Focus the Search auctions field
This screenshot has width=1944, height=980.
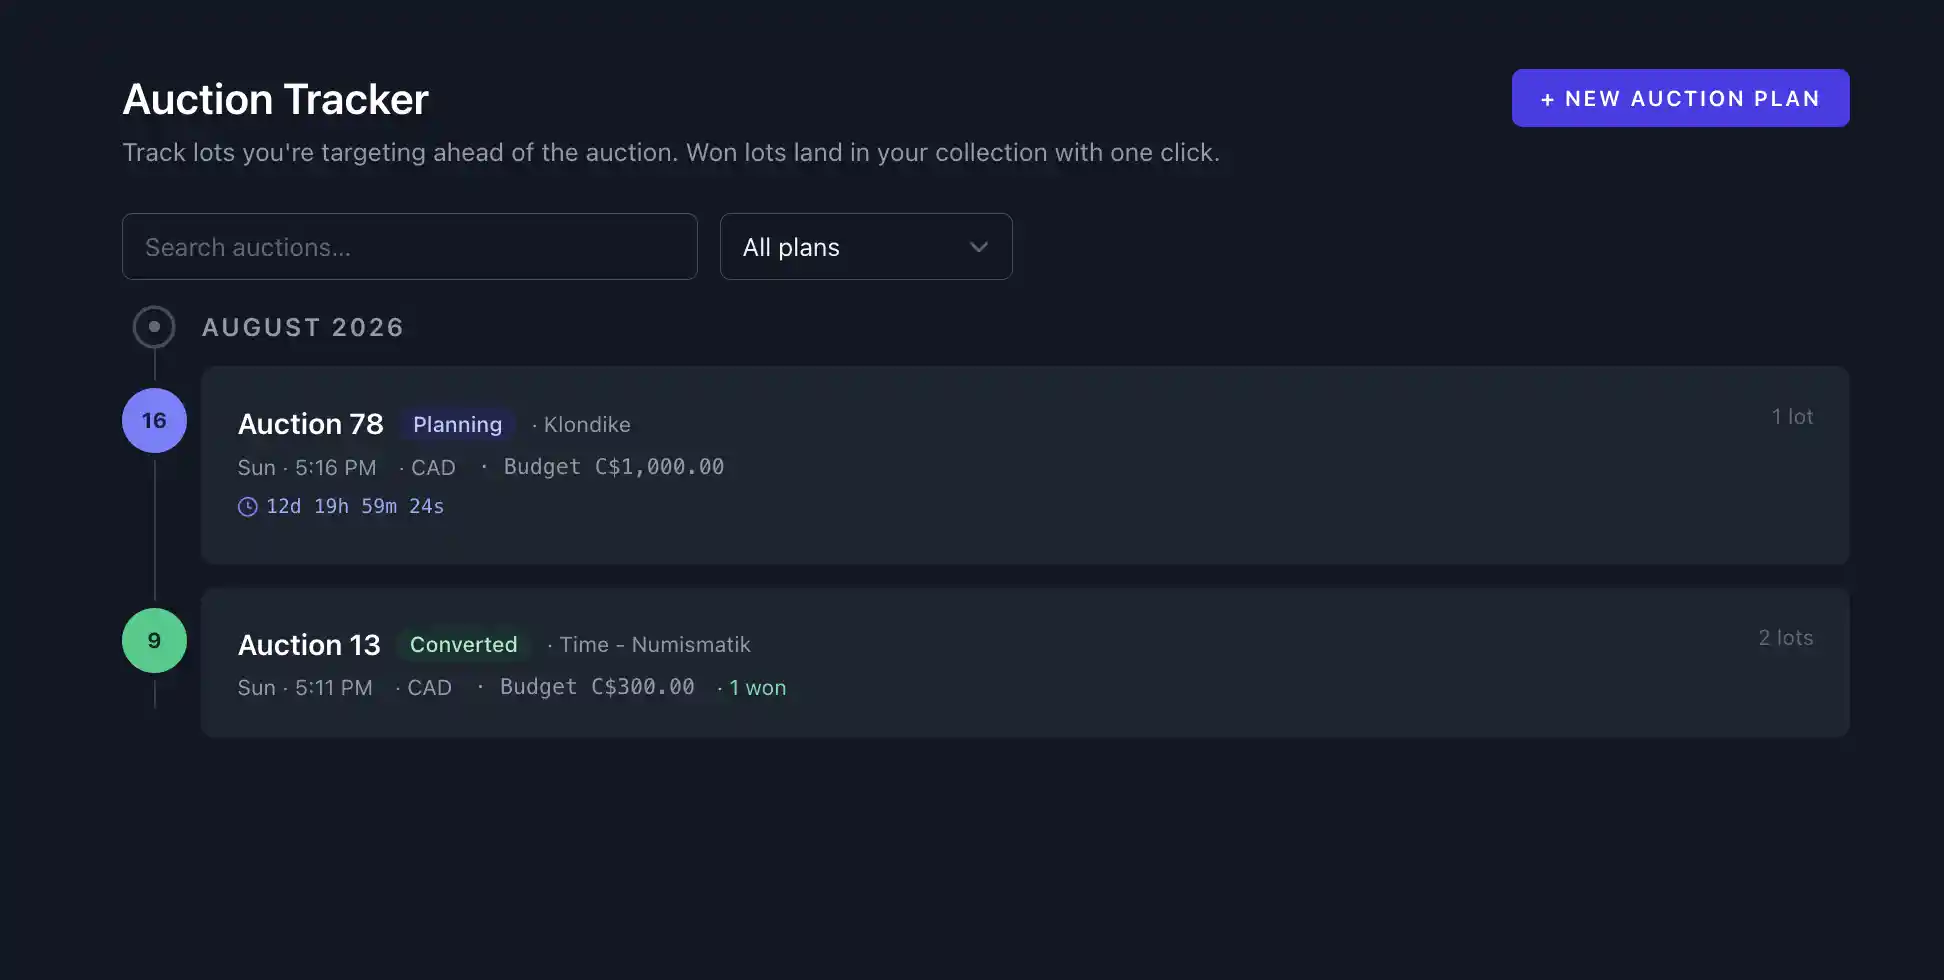[410, 246]
